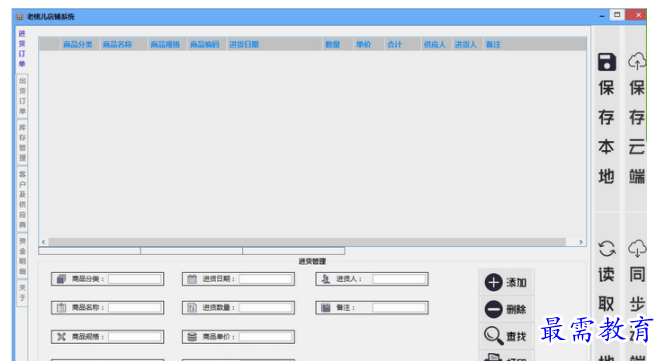662x361 pixels.
Task: Open the 资金明细 side tab
Action: [22, 256]
